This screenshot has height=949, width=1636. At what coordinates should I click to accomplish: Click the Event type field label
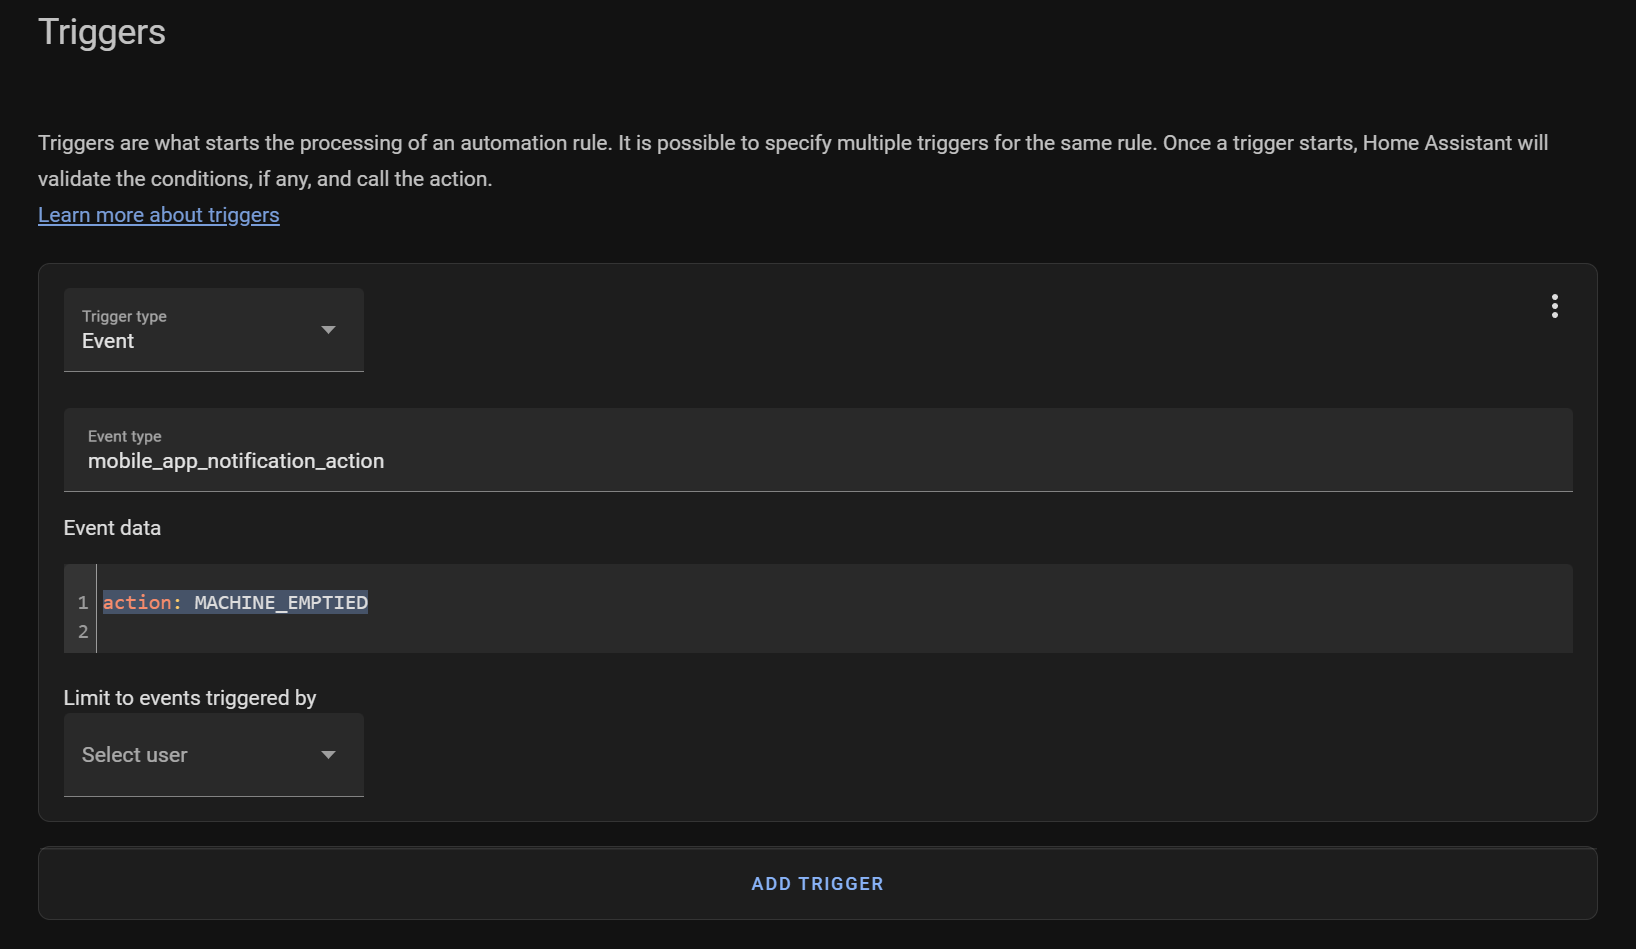[x=125, y=436]
